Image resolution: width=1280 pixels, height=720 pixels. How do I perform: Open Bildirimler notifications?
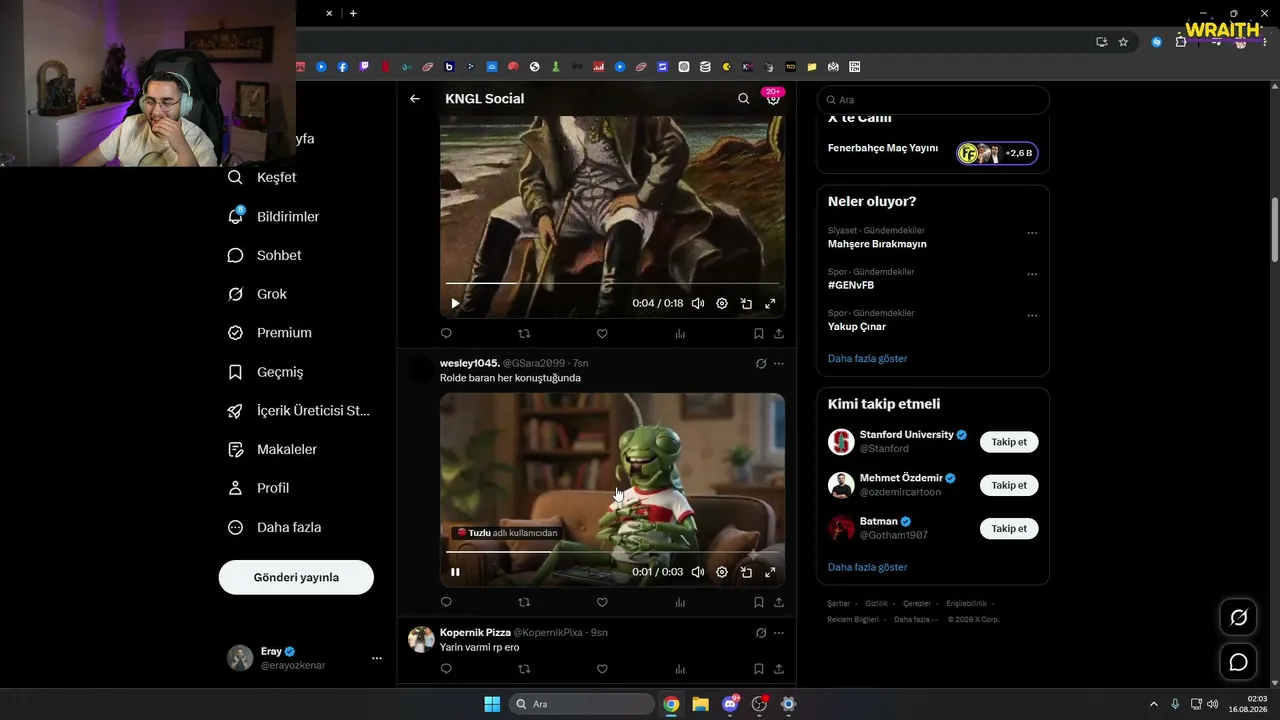274,216
